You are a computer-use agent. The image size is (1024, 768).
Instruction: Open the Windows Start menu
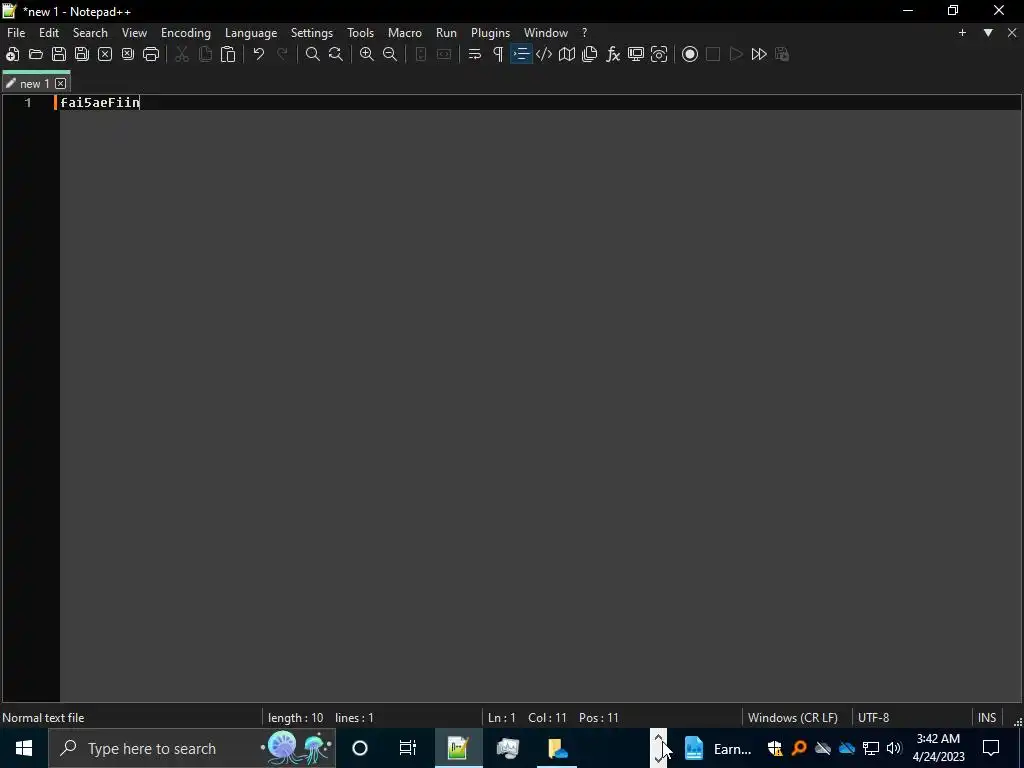click(24, 748)
